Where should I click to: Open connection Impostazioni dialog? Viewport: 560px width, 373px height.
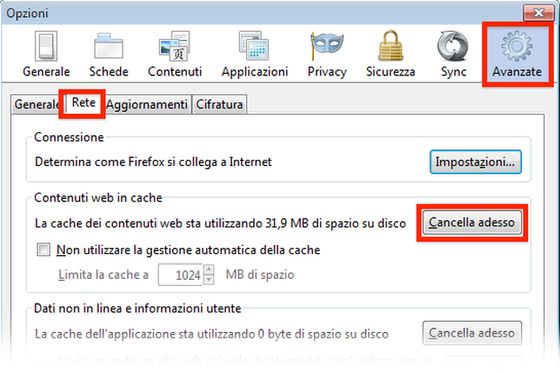[x=475, y=162]
